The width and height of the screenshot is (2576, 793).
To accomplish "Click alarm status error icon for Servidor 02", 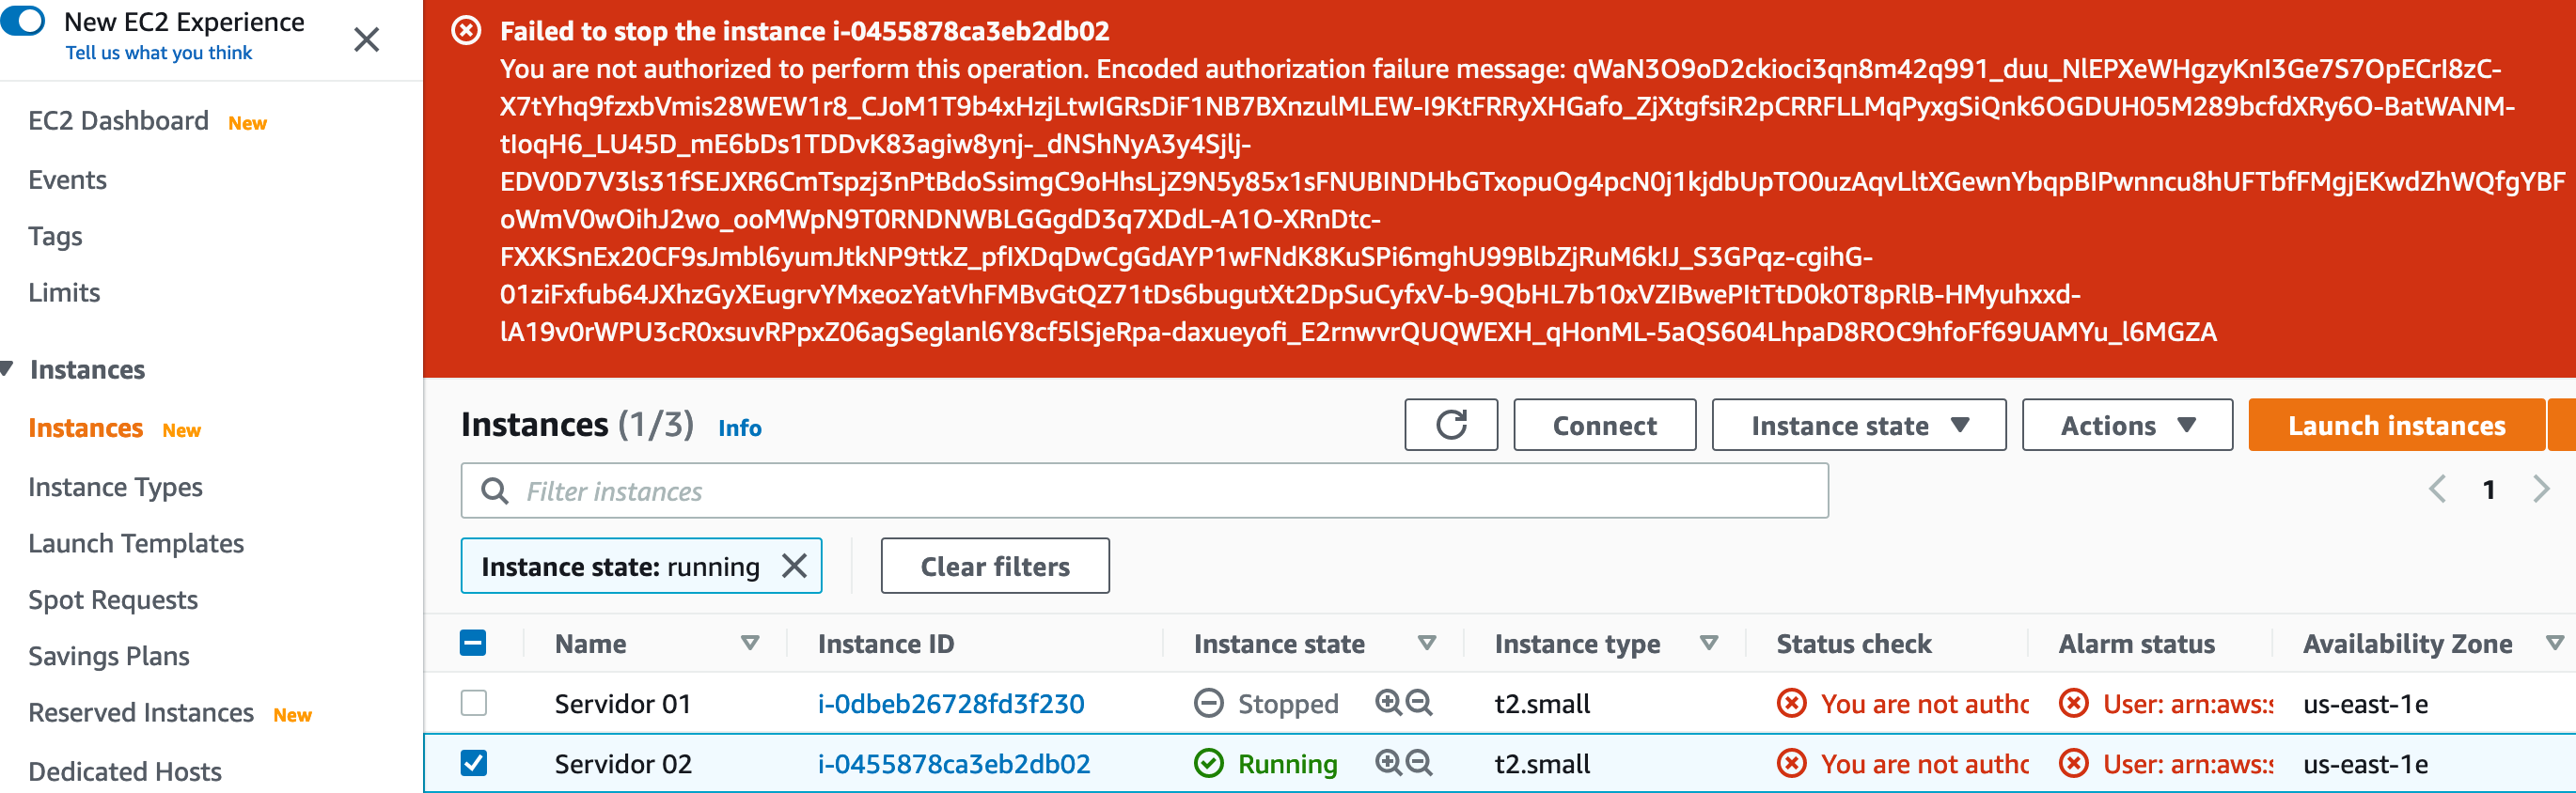I will [2073, 764].
